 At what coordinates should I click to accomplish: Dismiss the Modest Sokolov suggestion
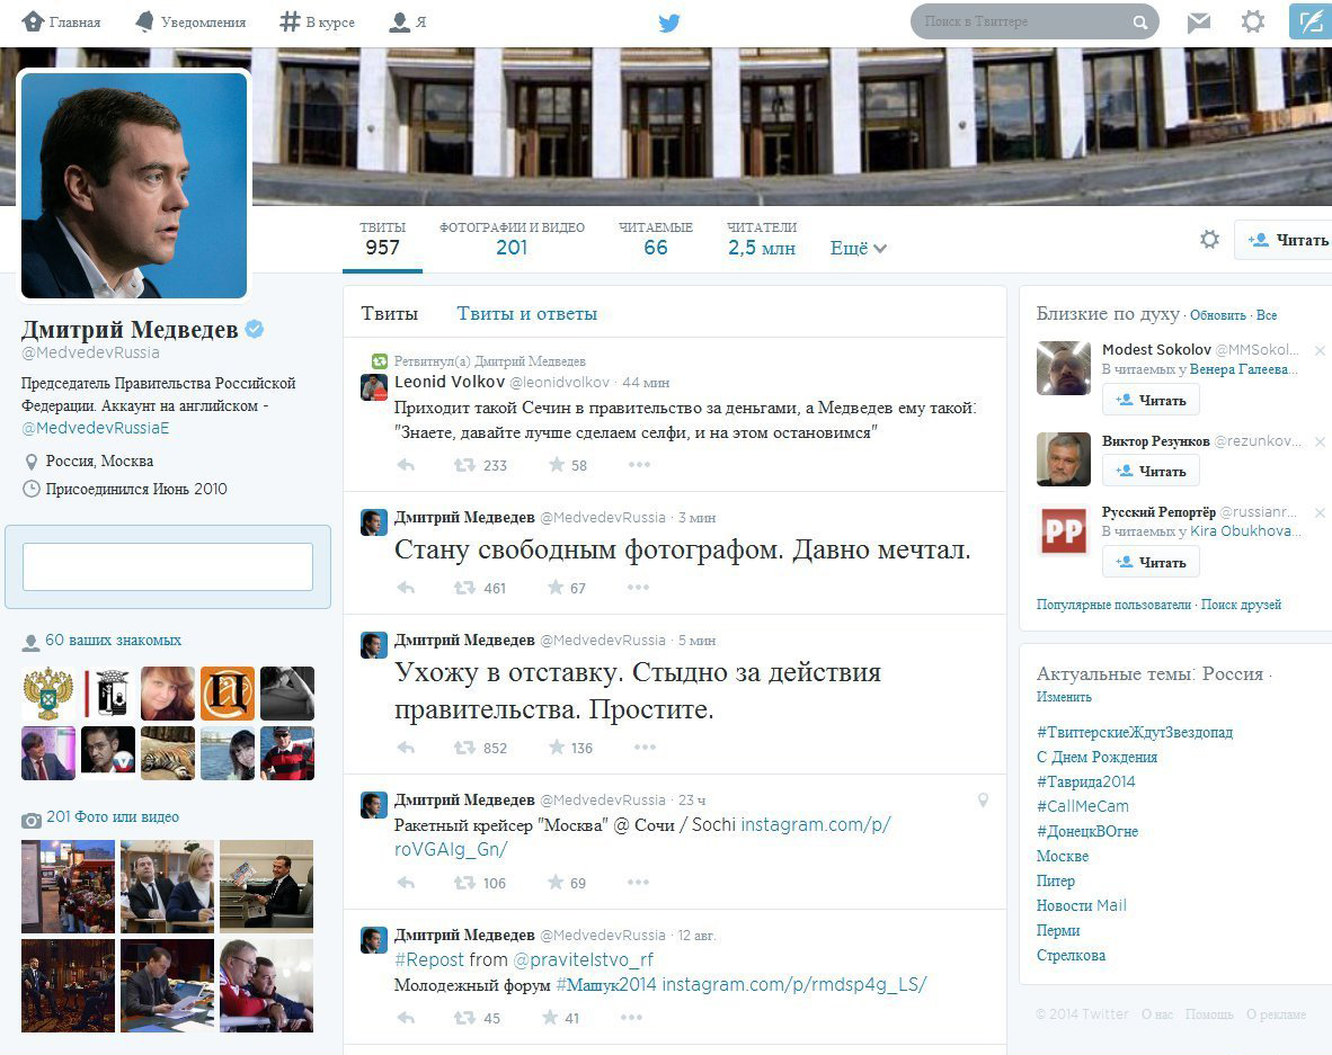[x=1320, y=350]
